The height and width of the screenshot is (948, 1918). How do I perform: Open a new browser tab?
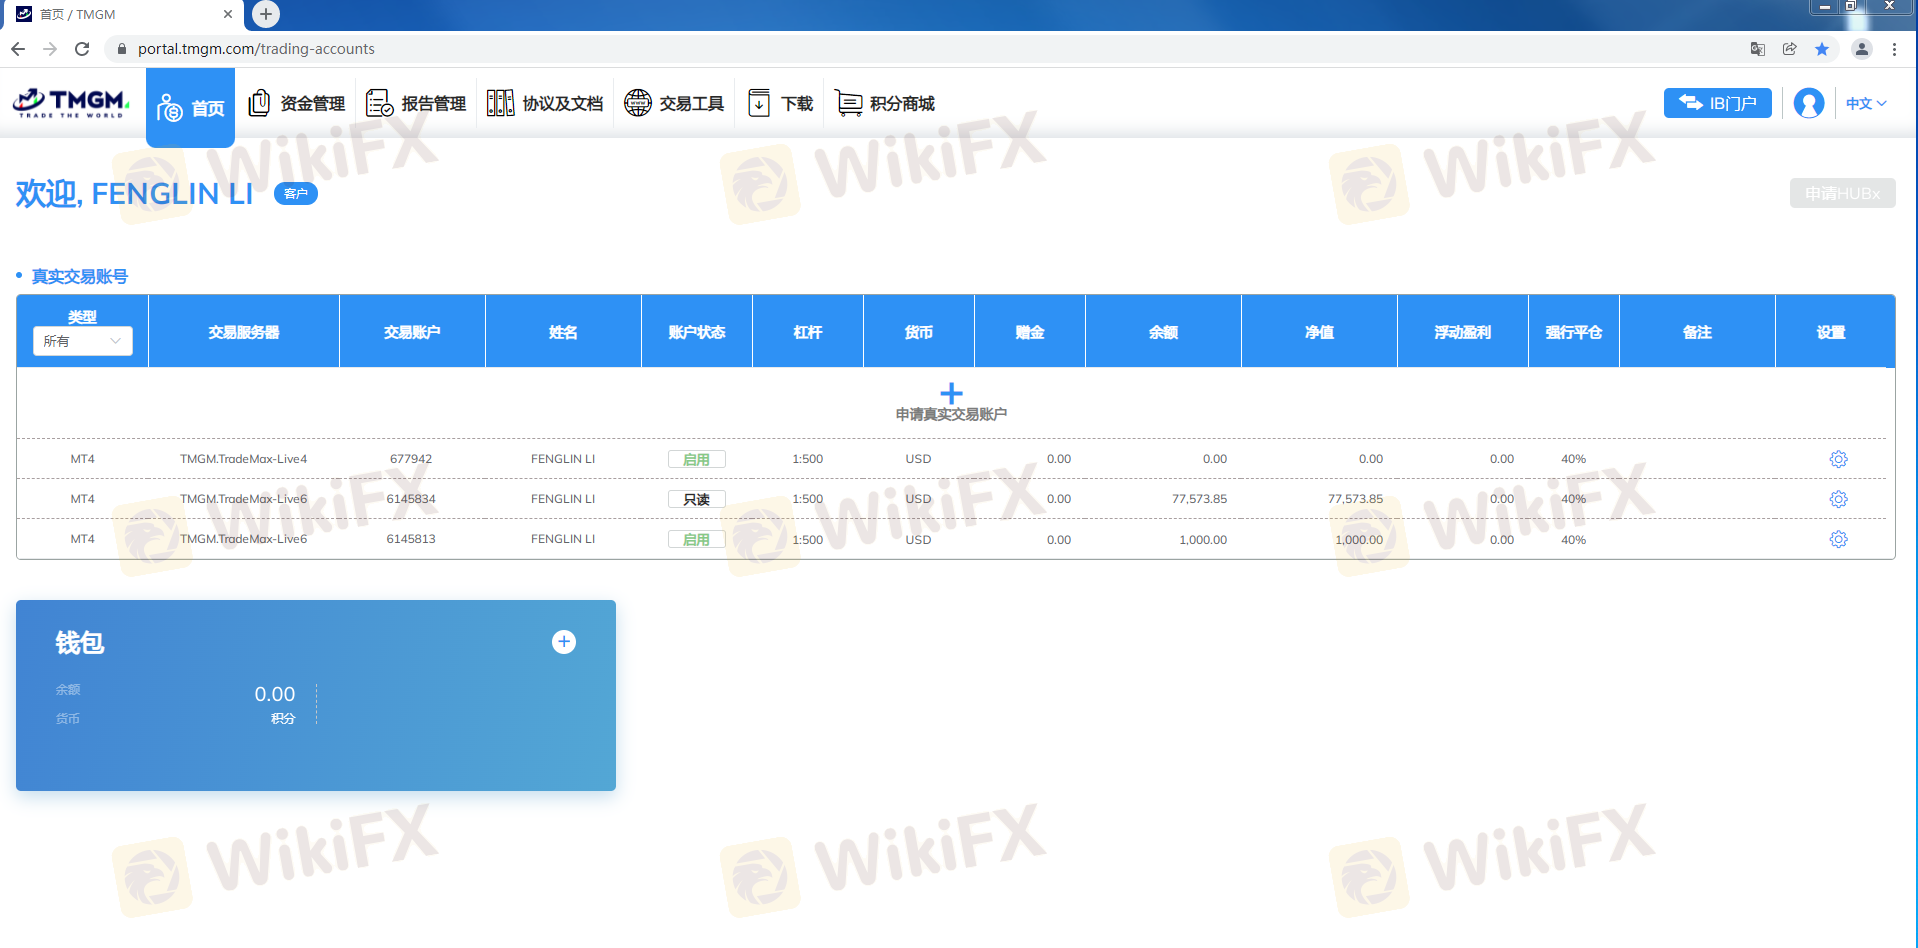click(266, 14)
